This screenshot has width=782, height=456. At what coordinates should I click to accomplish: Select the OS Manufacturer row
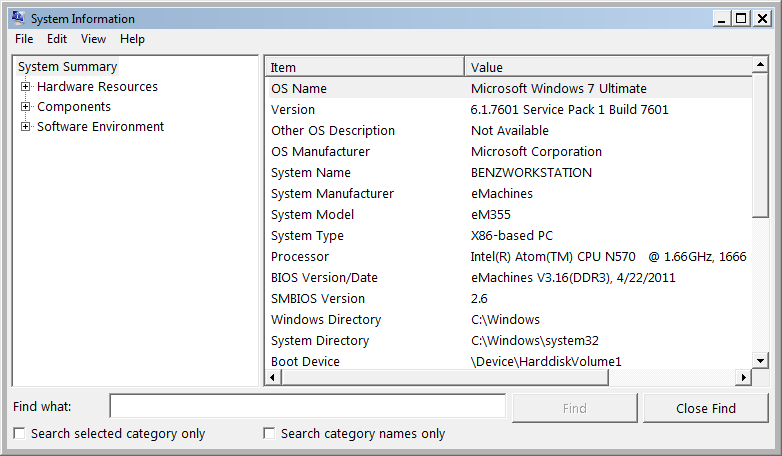point(509,151)
